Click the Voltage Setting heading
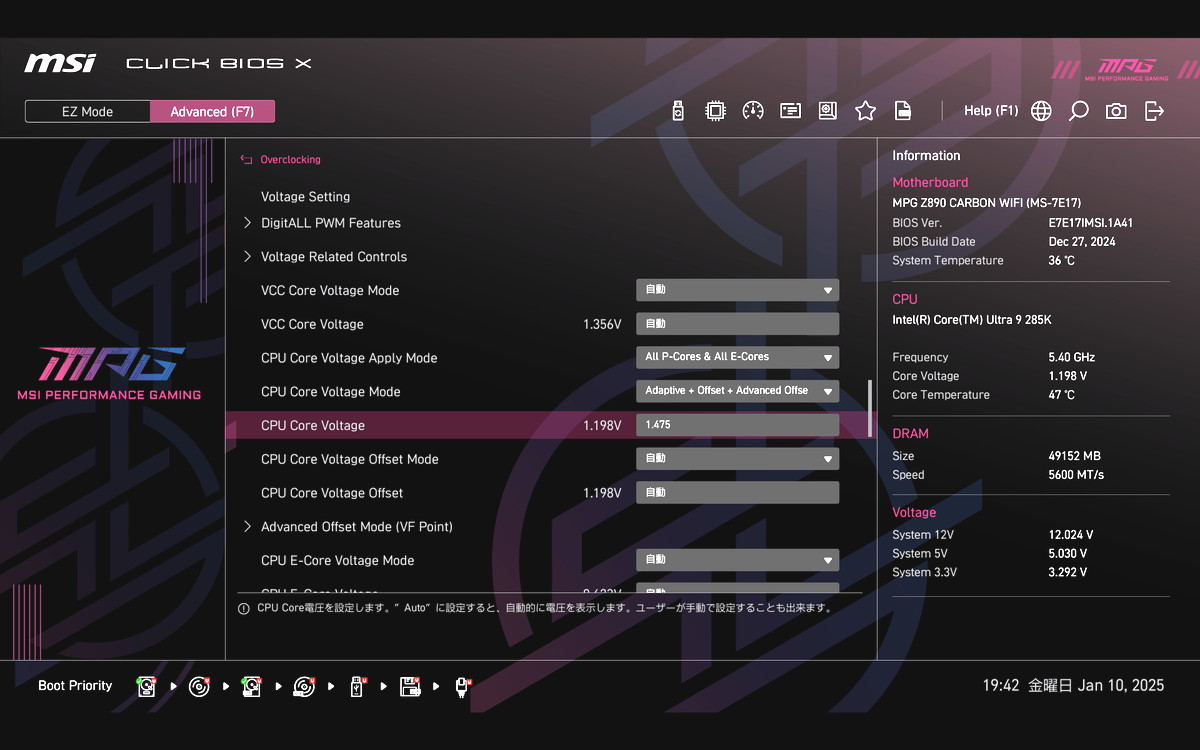The height and width of the screenshot is (750, 1200). (305, 197)
